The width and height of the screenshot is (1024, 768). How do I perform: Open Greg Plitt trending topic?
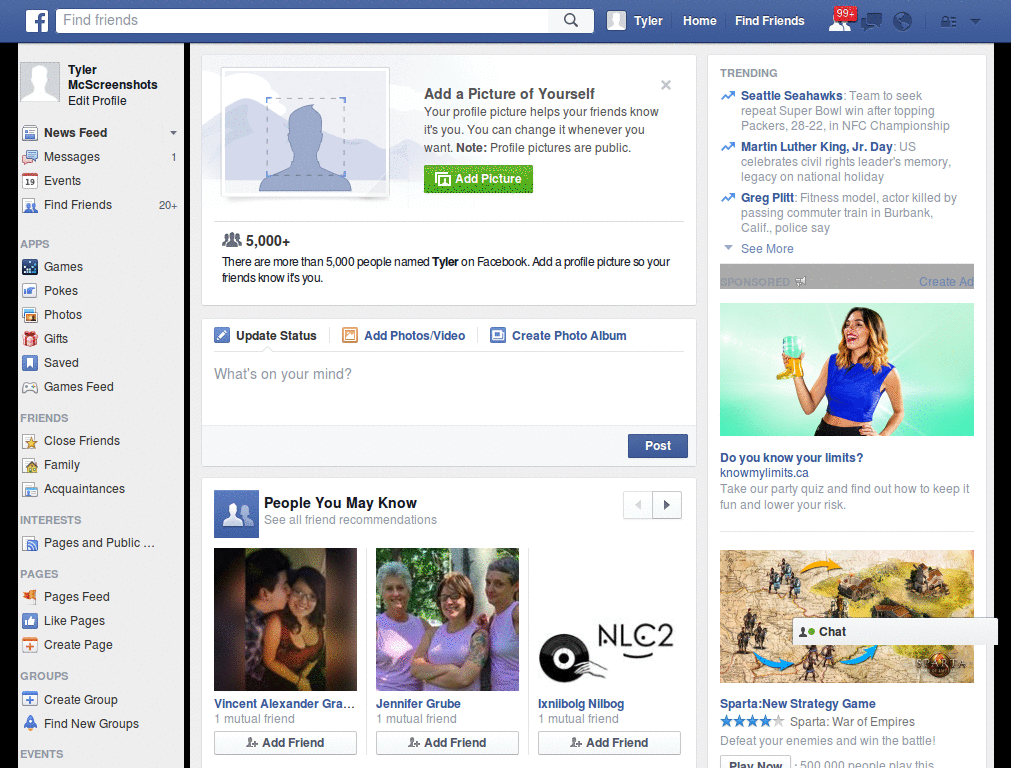click(767, 197)
